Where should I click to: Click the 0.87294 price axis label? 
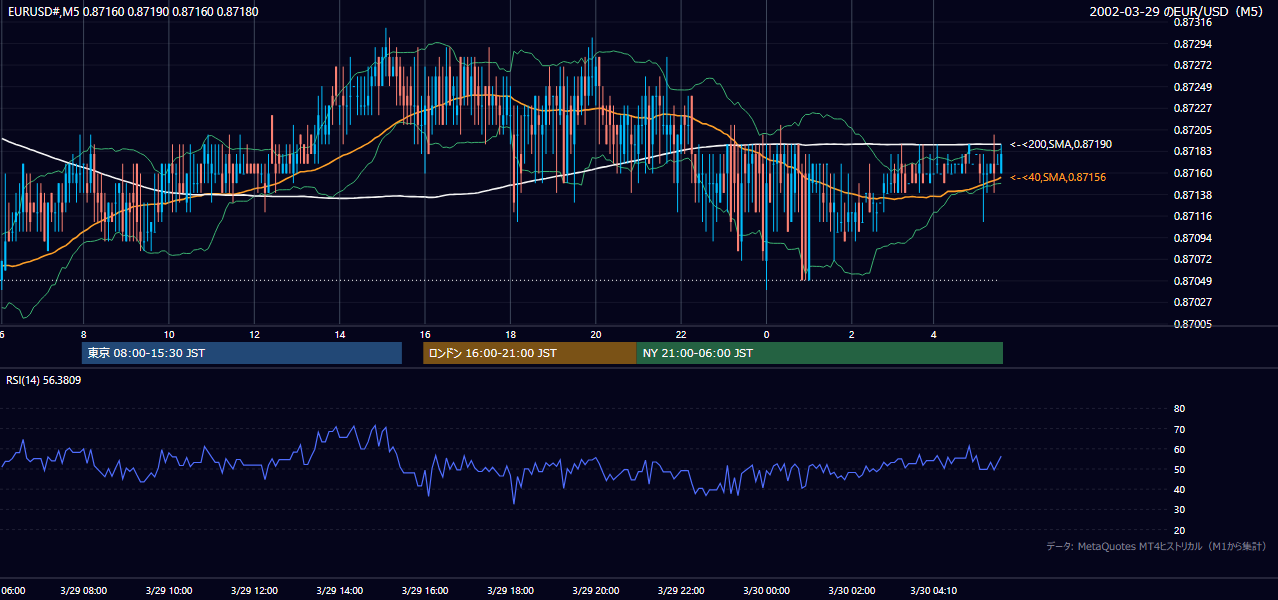[x=1192, y=44]
